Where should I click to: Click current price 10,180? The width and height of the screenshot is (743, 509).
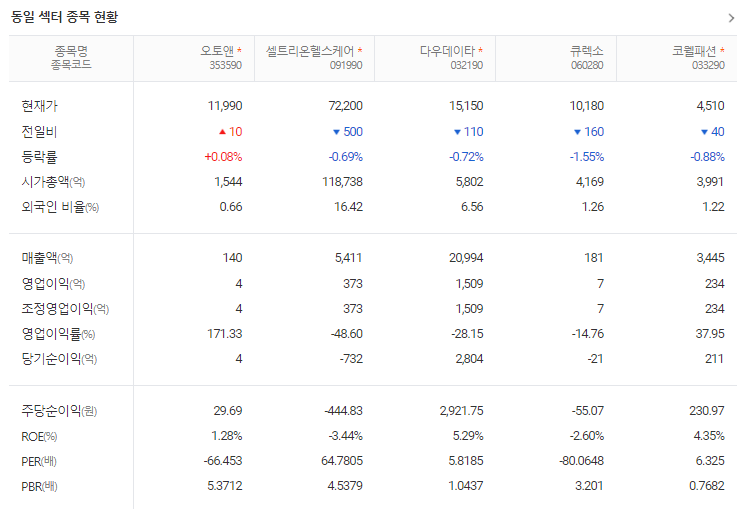click(x=587, y=106)
